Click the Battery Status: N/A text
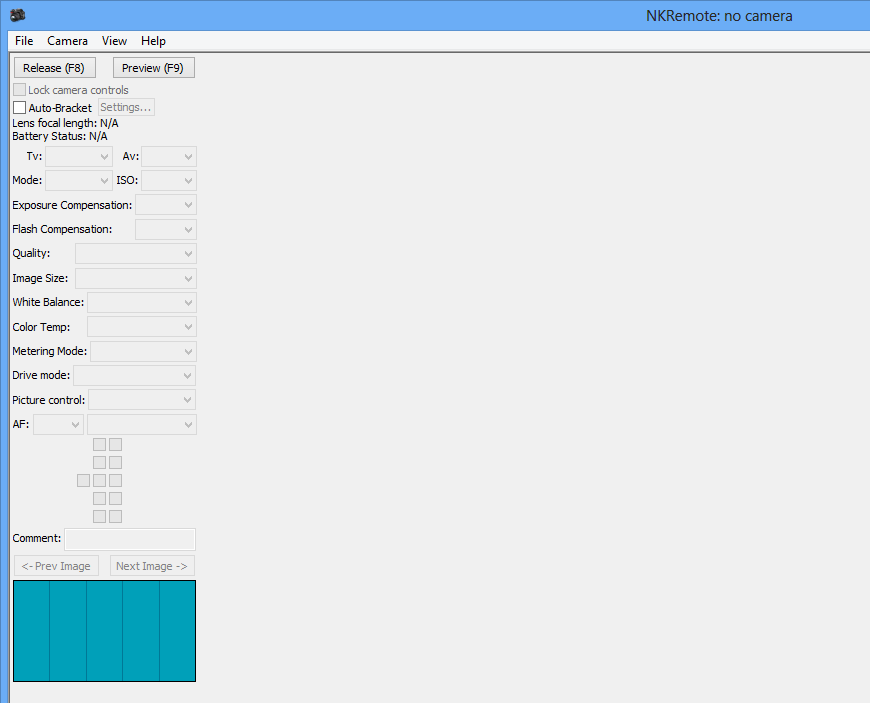870x703 pixels. click(x=60, y=136)
